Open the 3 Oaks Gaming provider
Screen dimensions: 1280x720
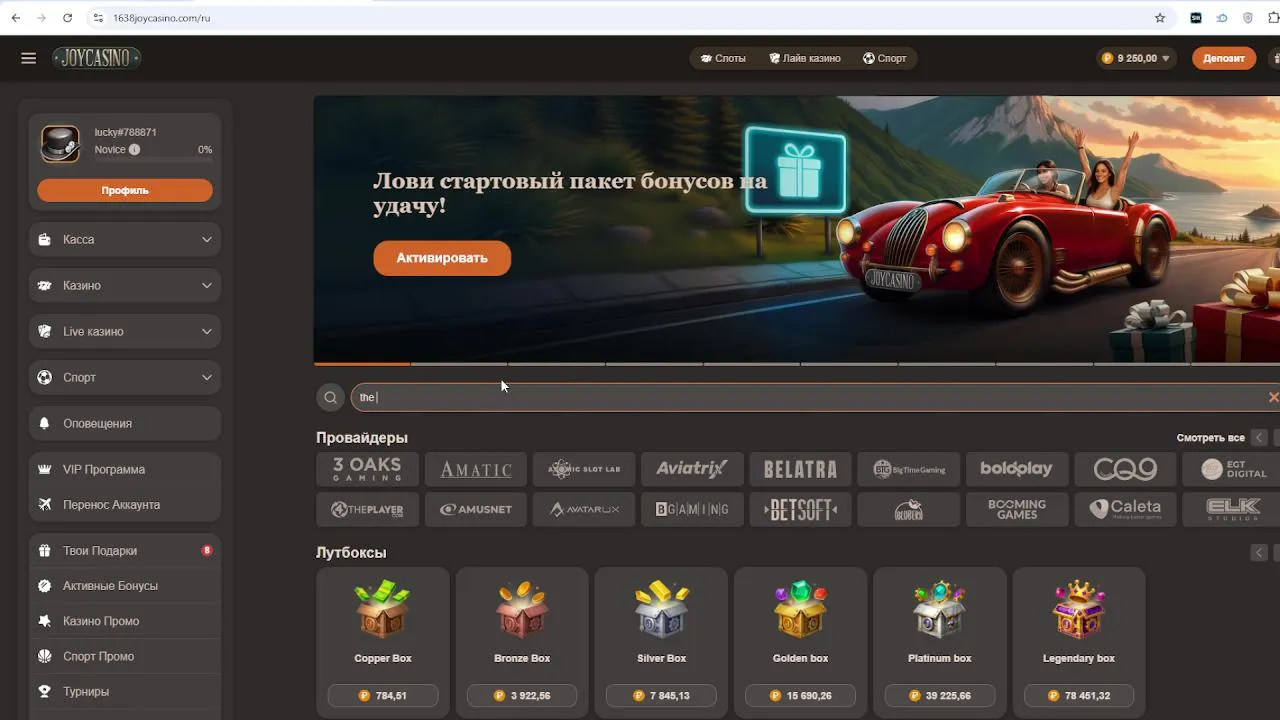[367, 469]
